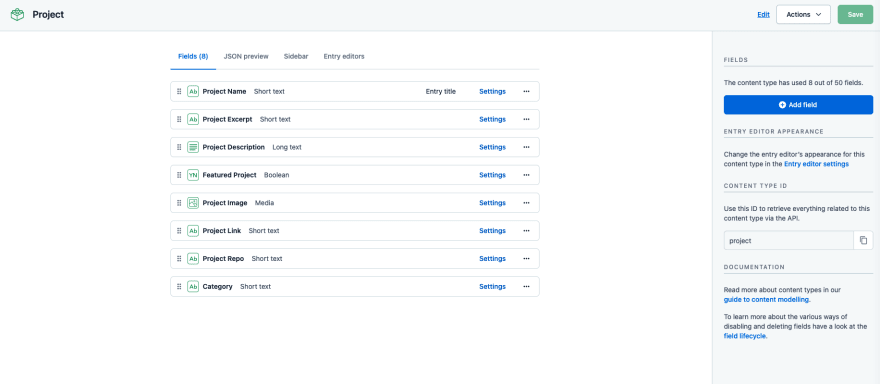The image size is (880, 384).
Task: Click the Media type label
Action: click(264, 203)
